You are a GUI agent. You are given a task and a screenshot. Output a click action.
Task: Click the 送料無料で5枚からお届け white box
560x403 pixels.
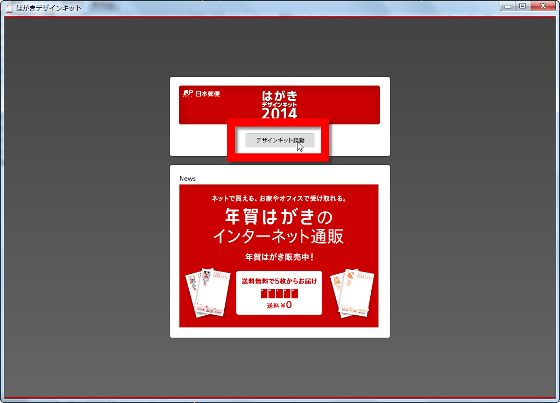point(279,293)
